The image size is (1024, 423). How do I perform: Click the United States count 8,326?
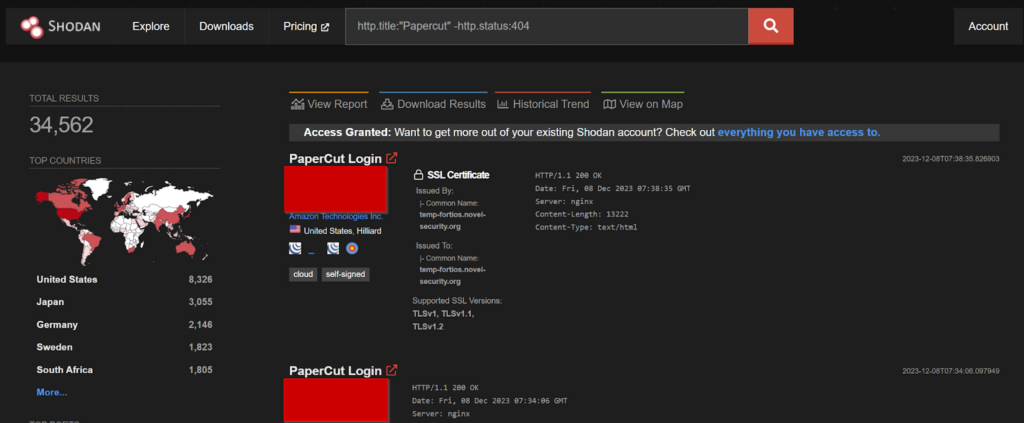[x=200, y=279]
